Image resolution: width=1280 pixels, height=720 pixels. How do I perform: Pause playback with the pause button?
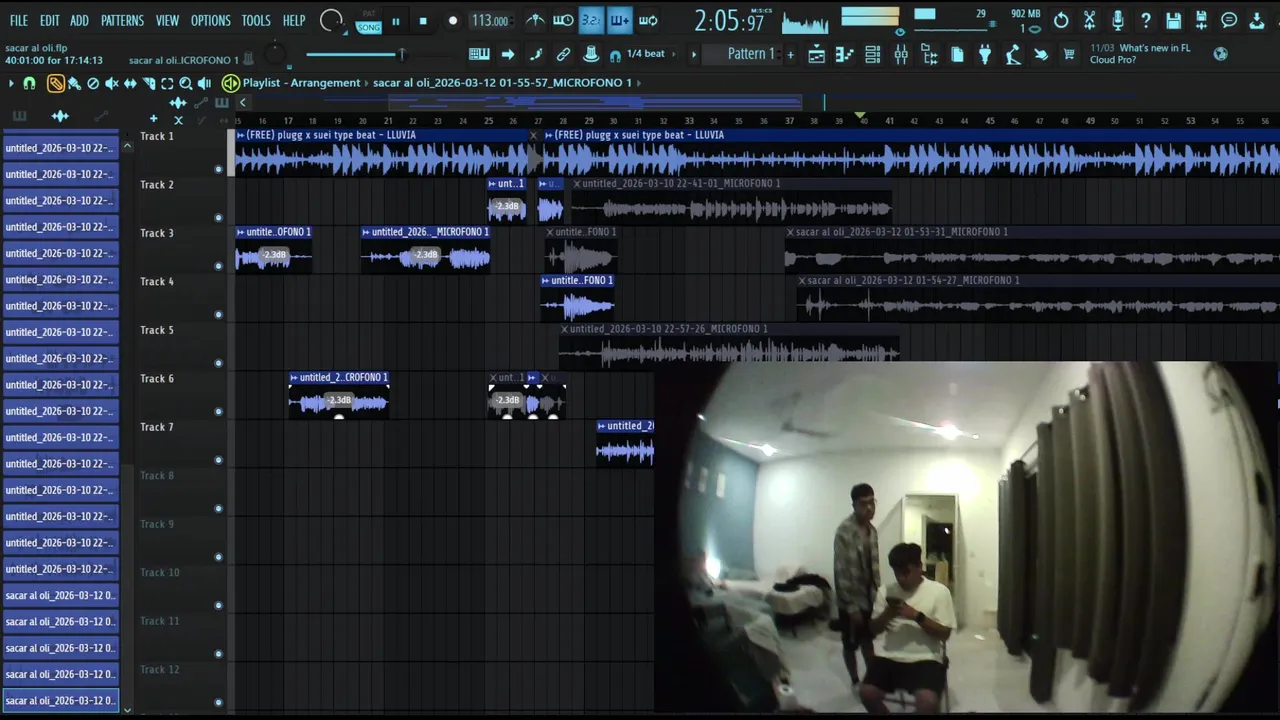tap(396, 21)
